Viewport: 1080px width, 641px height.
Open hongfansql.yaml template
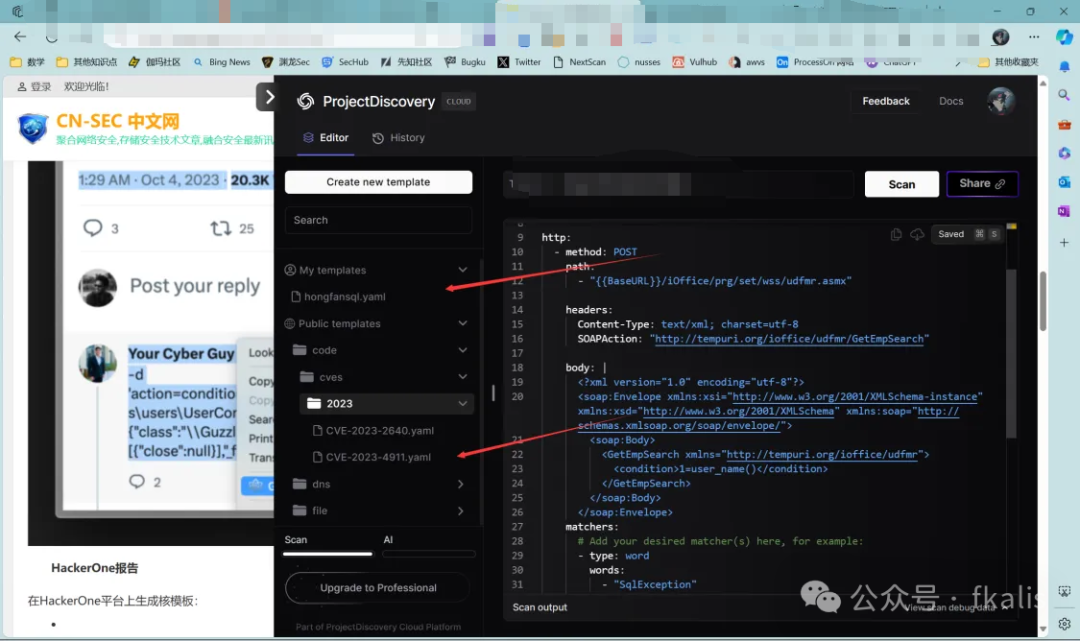coord(338,297)
